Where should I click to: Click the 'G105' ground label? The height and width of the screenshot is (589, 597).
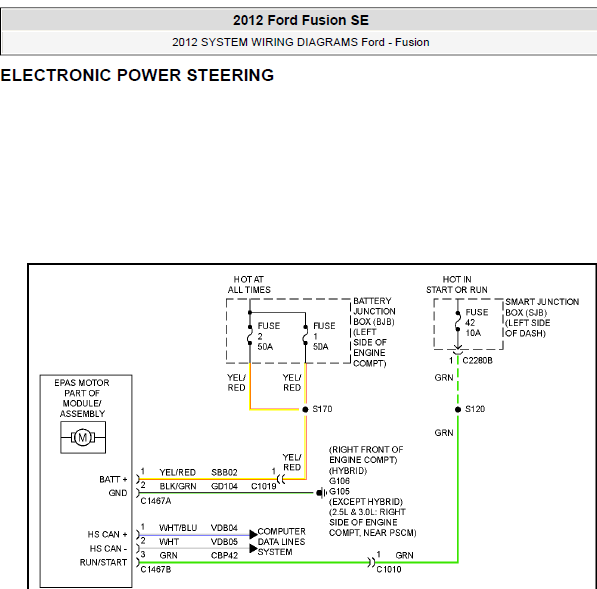coord(339,491)
